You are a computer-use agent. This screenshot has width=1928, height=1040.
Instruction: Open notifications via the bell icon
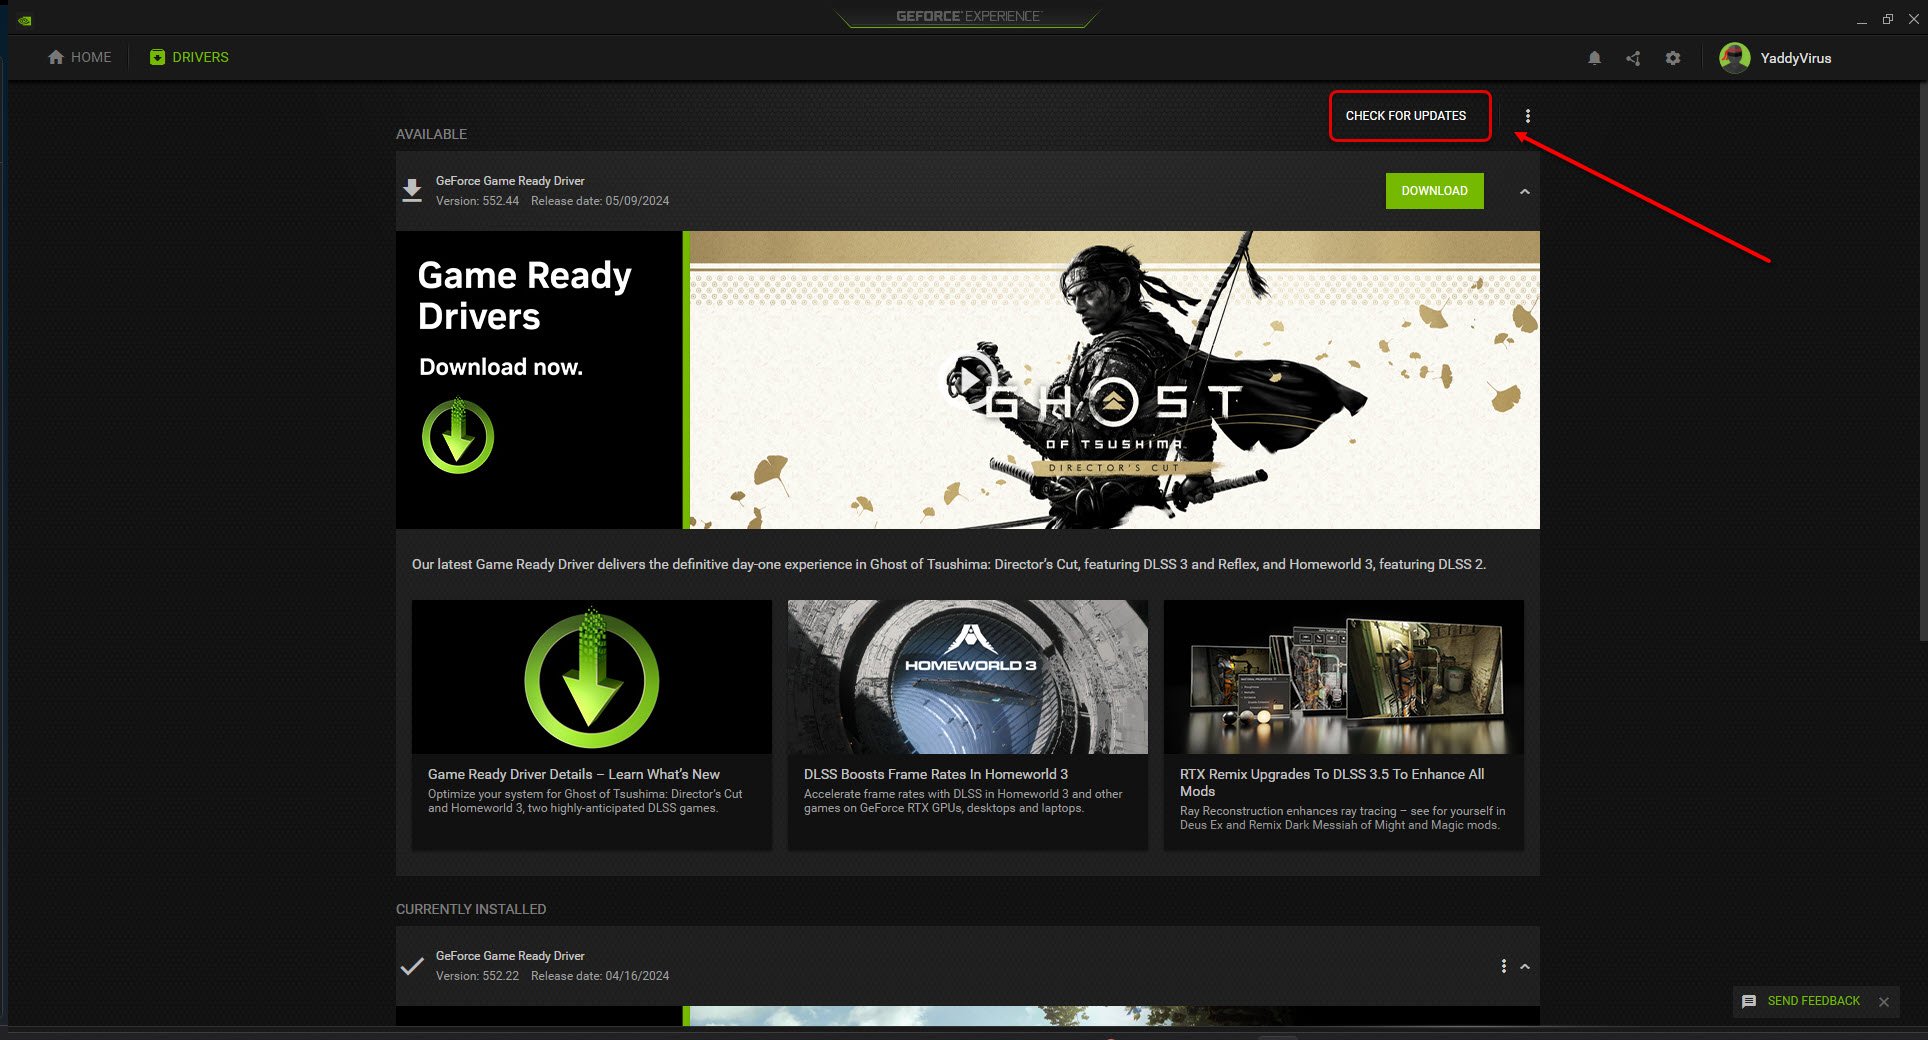(x=1594, y=57)
